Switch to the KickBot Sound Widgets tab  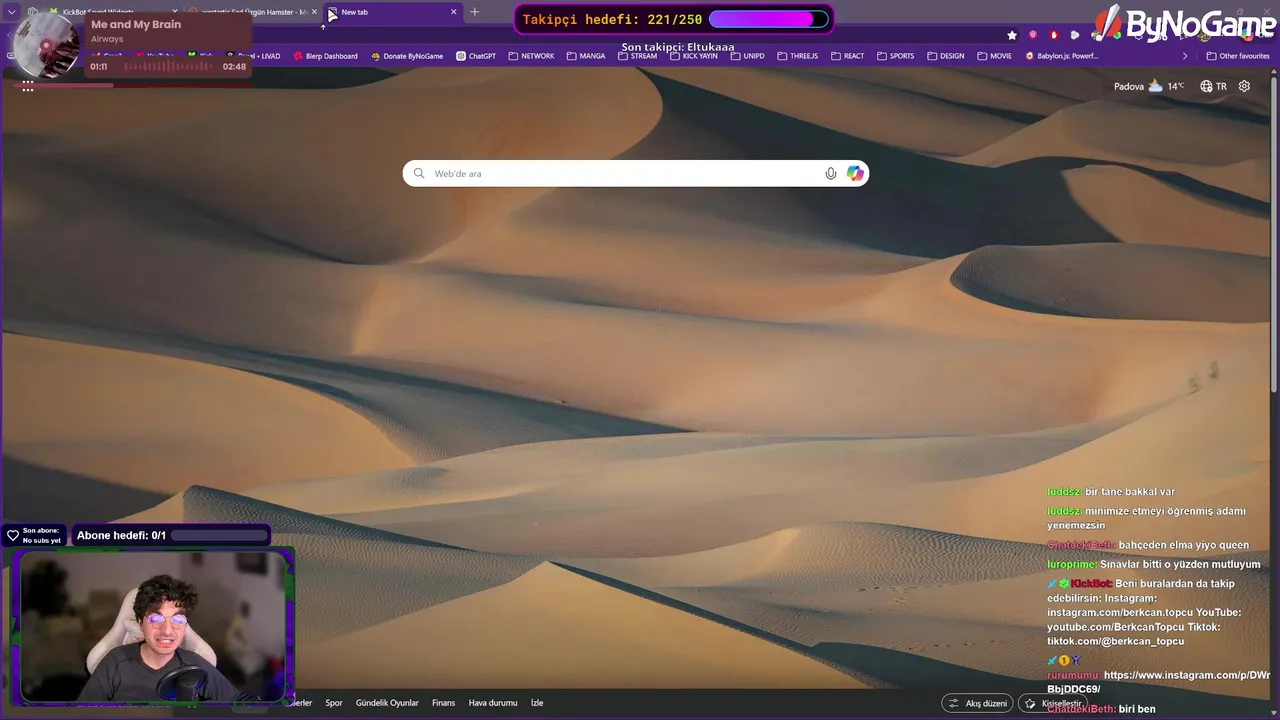(x=112, y=12)
